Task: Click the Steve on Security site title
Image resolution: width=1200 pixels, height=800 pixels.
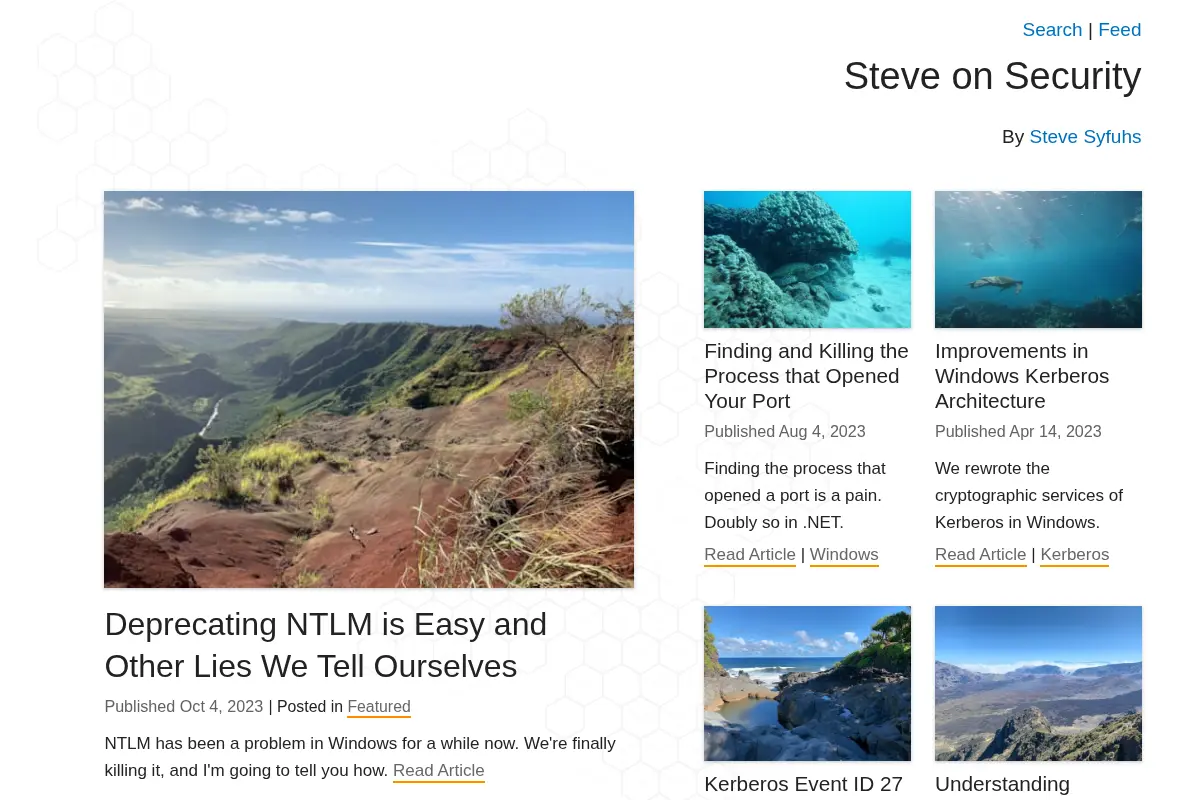Action: (992, 76)
